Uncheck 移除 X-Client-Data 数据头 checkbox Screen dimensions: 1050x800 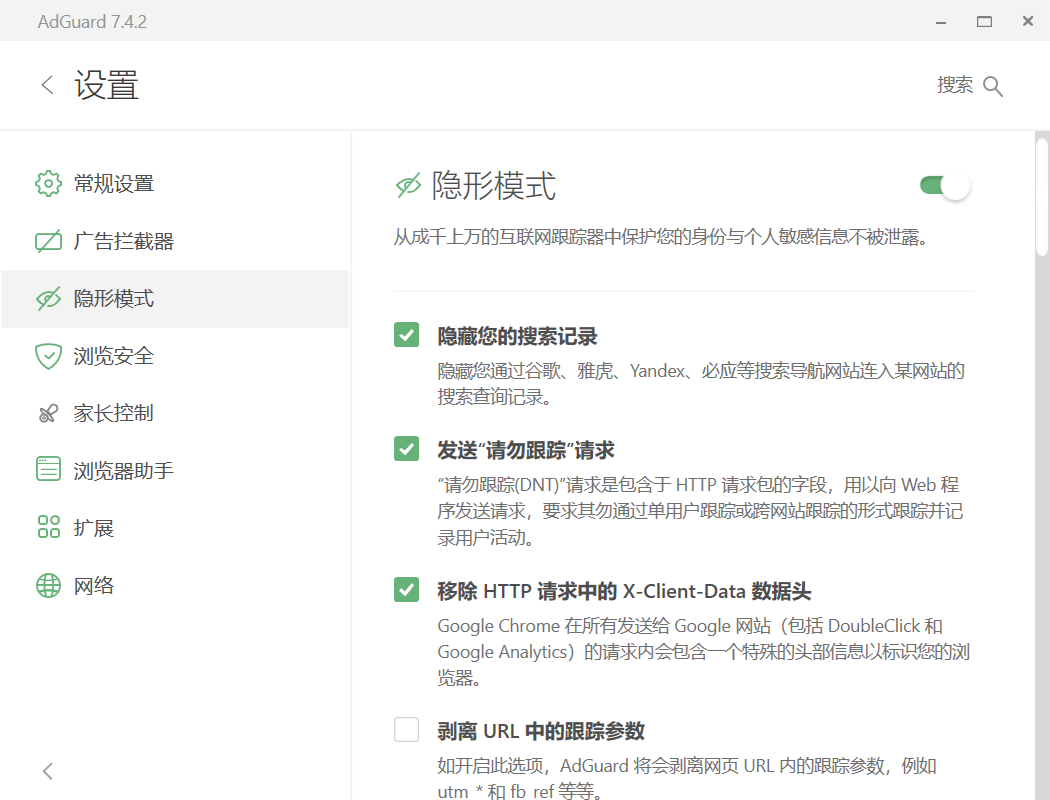point(406,590)
